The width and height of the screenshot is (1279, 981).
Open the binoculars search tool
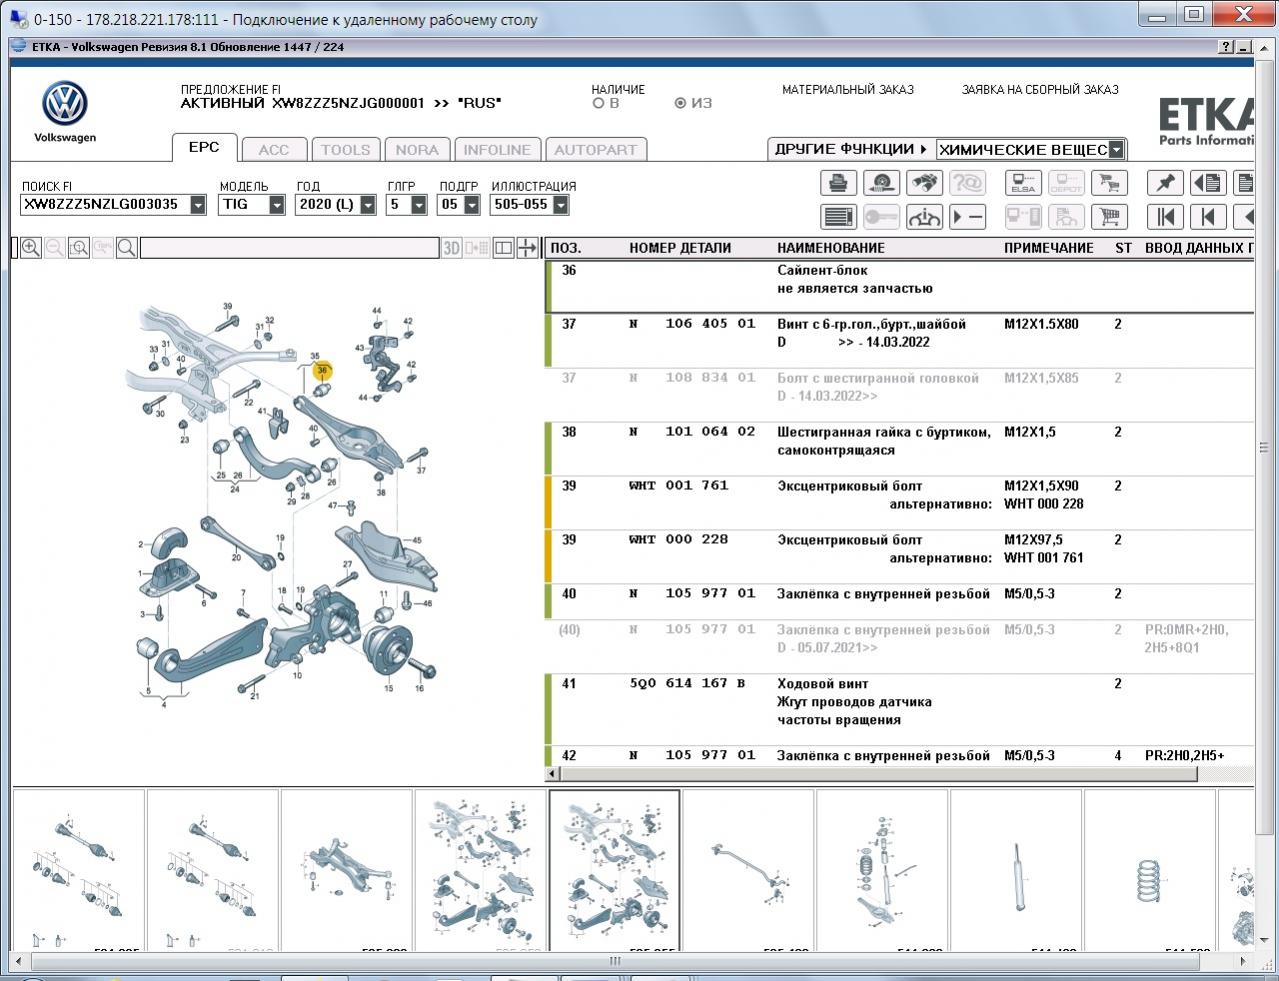(925, 183)
